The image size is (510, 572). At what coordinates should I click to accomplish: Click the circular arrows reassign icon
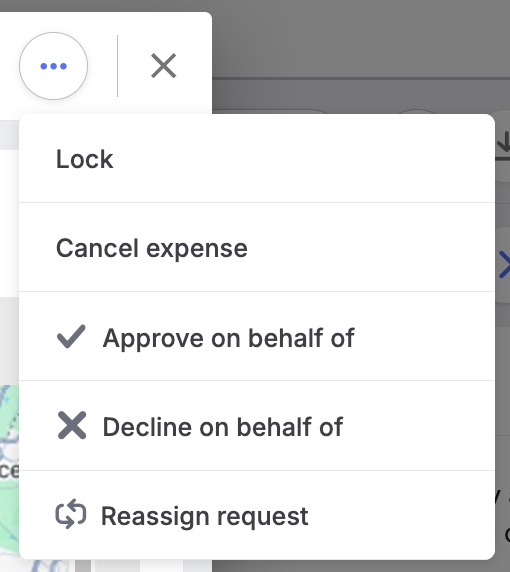coord(71,514)
